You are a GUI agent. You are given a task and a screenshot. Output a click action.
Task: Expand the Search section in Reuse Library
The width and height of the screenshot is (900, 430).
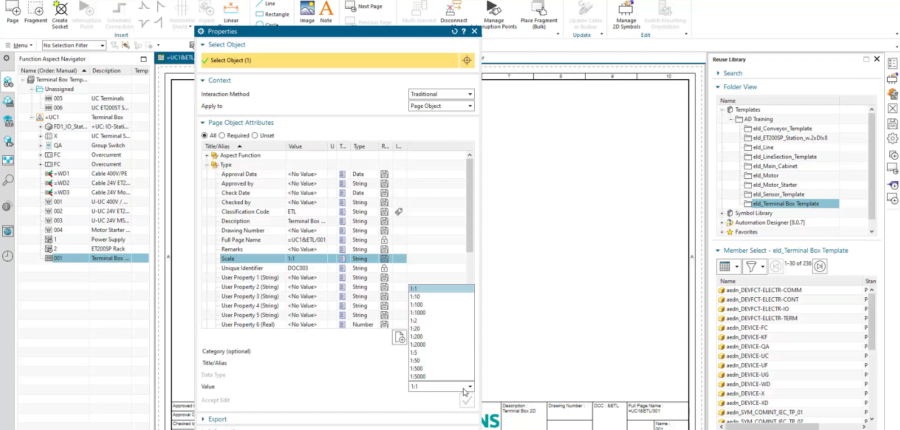[x=718, y=73]
